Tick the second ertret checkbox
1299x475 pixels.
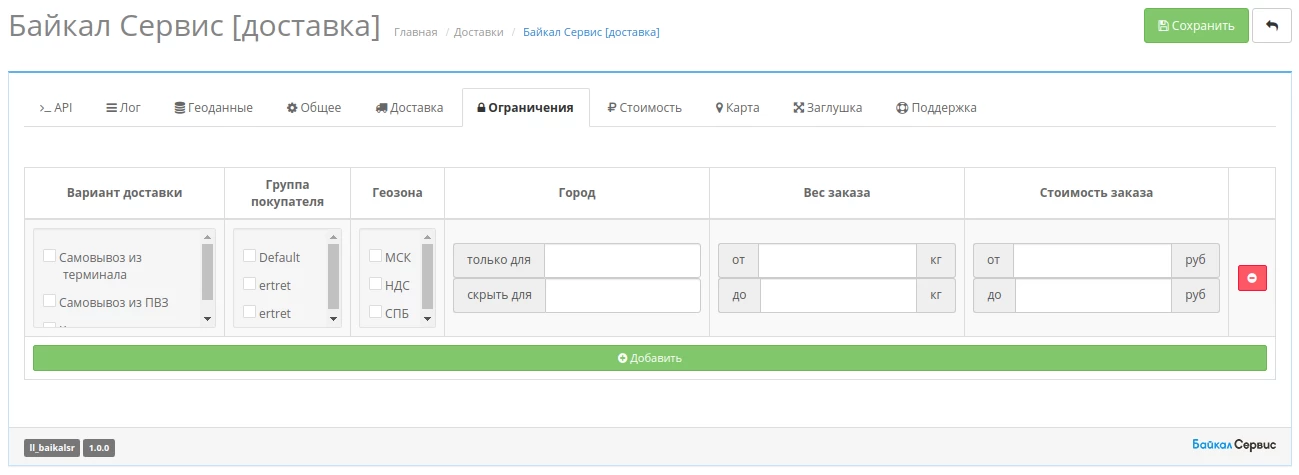click(249, 313)
